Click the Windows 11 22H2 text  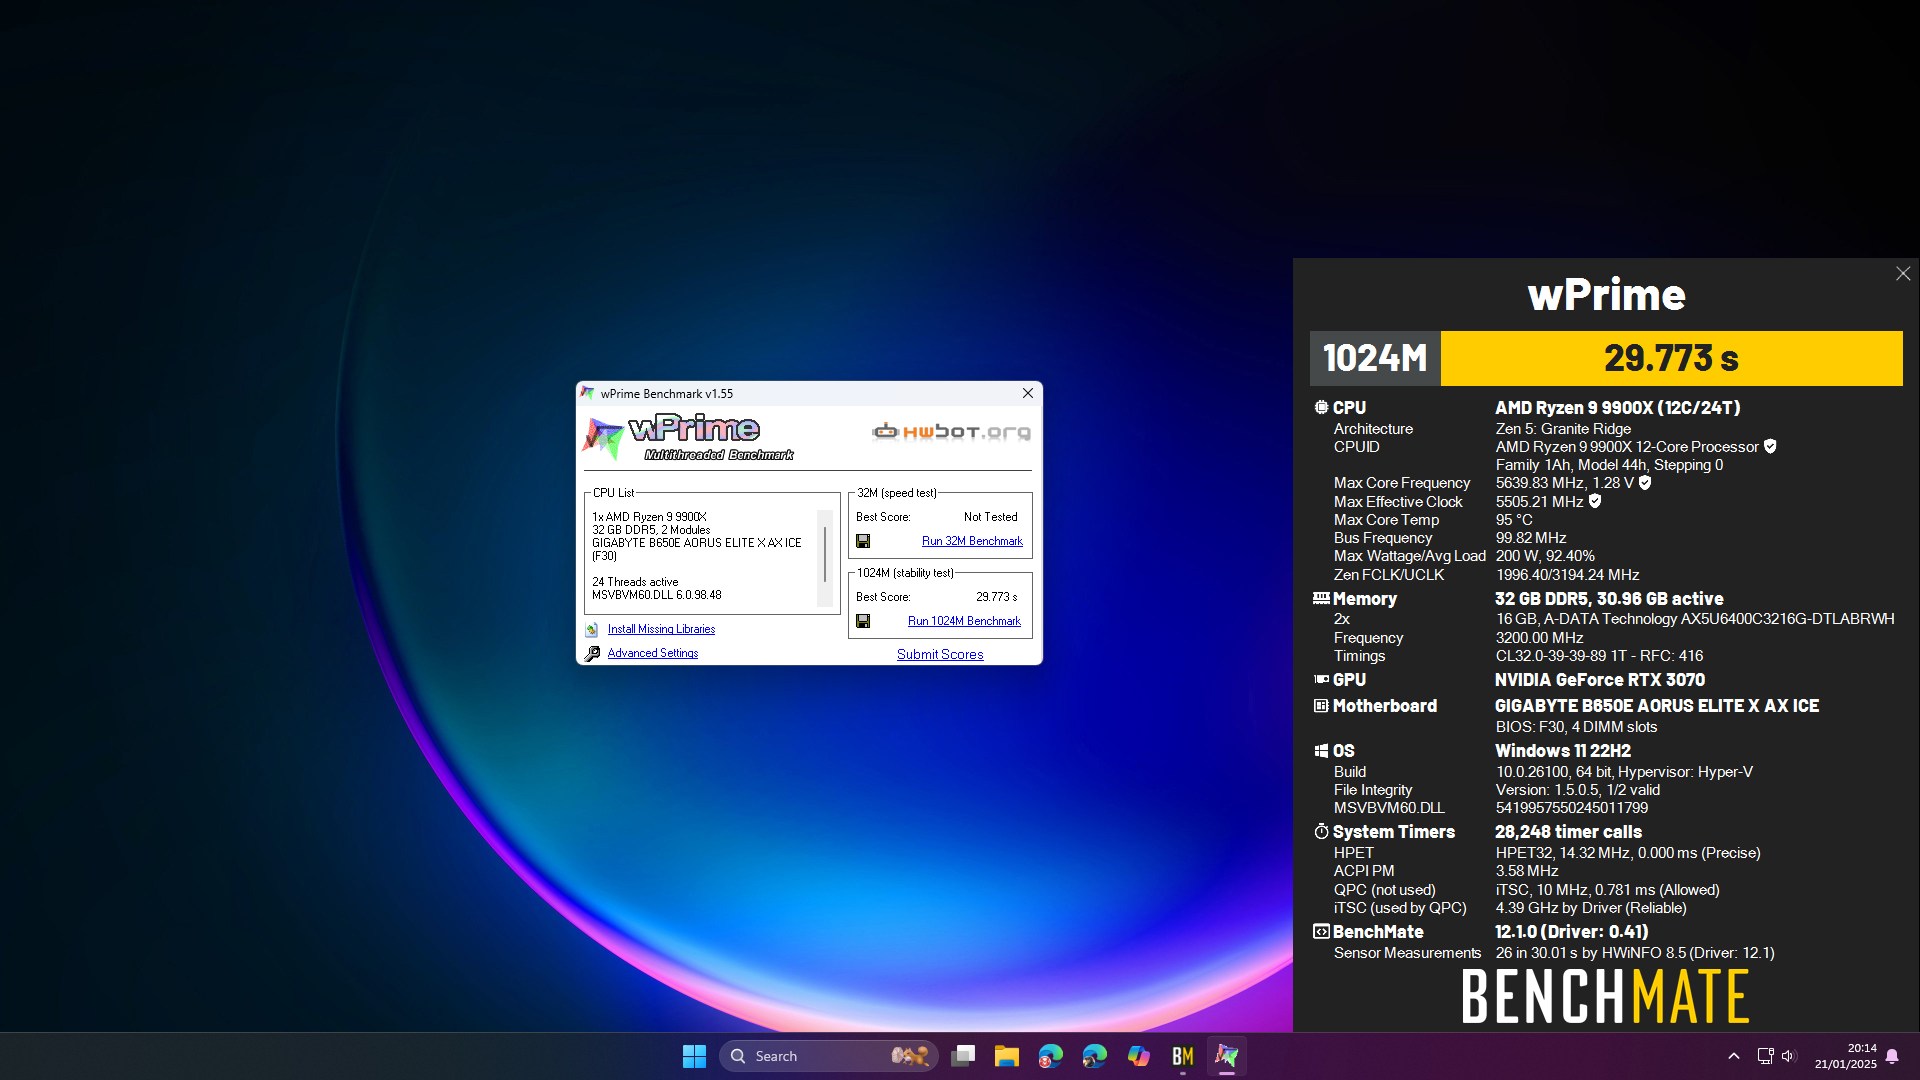coord(1563,750)
